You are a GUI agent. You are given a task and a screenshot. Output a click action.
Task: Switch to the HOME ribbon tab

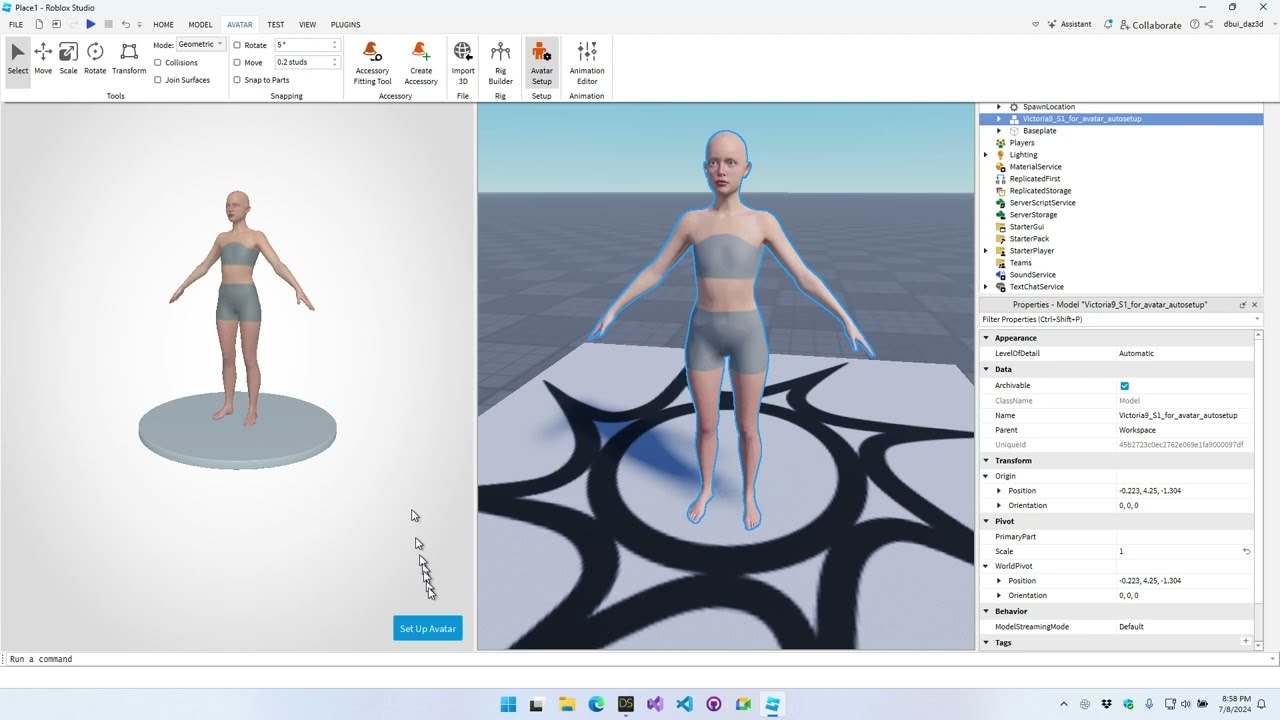point(163,24)
